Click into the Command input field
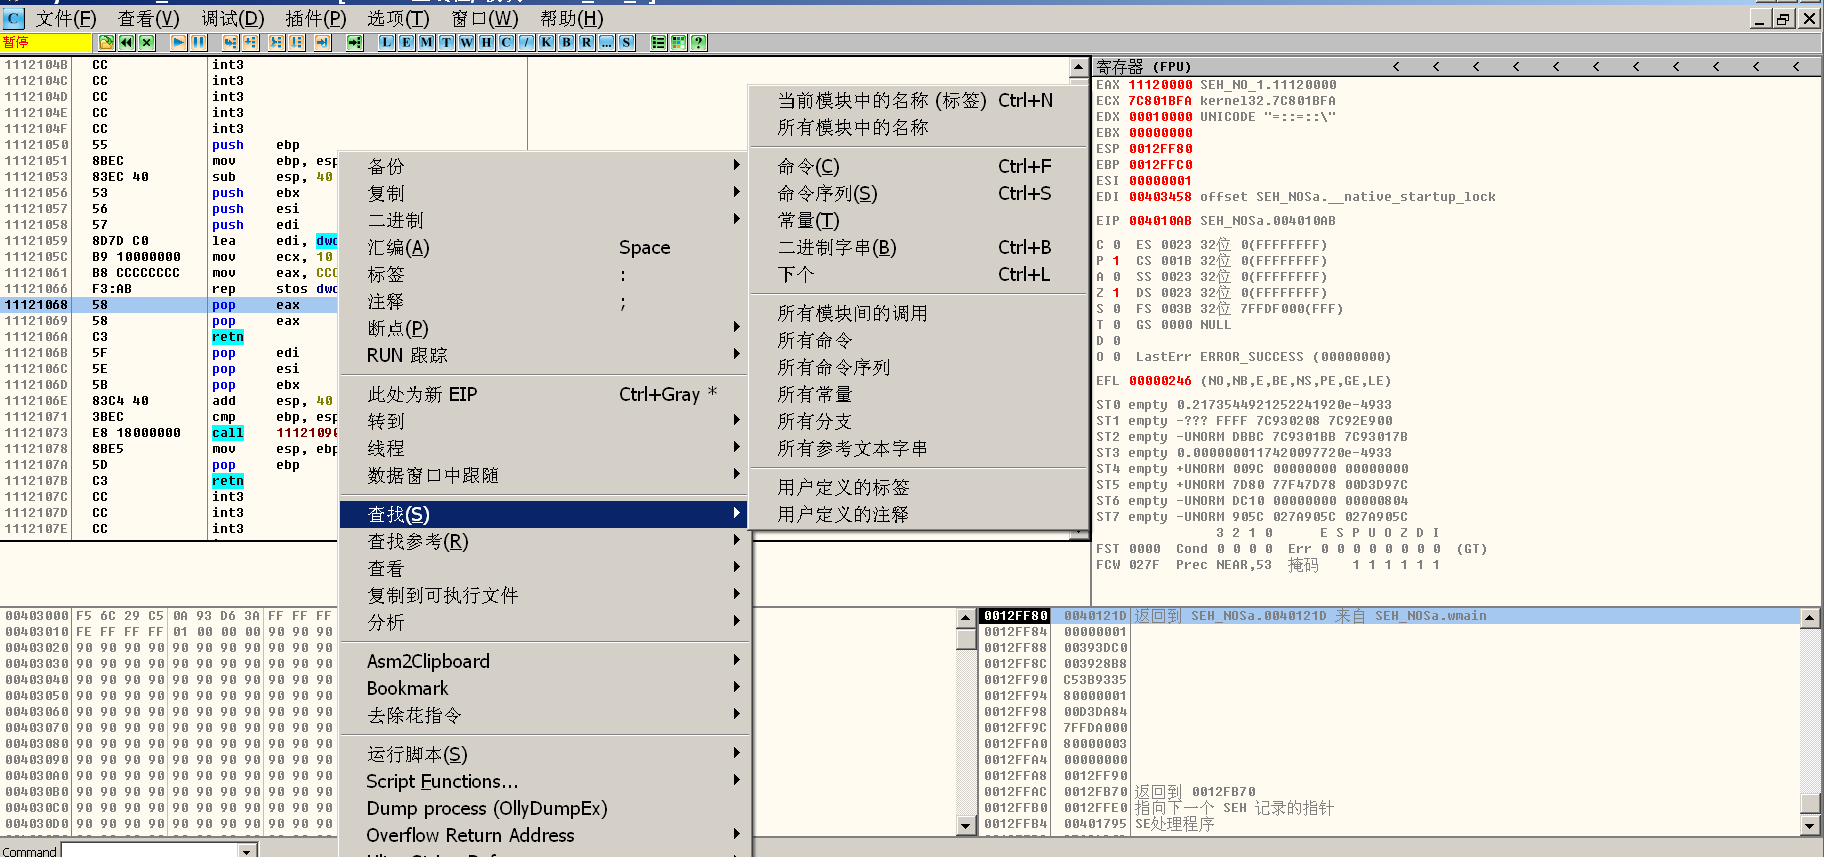Image resolution: width=1824 pixels, height=857 pixels. click(150, 850)
